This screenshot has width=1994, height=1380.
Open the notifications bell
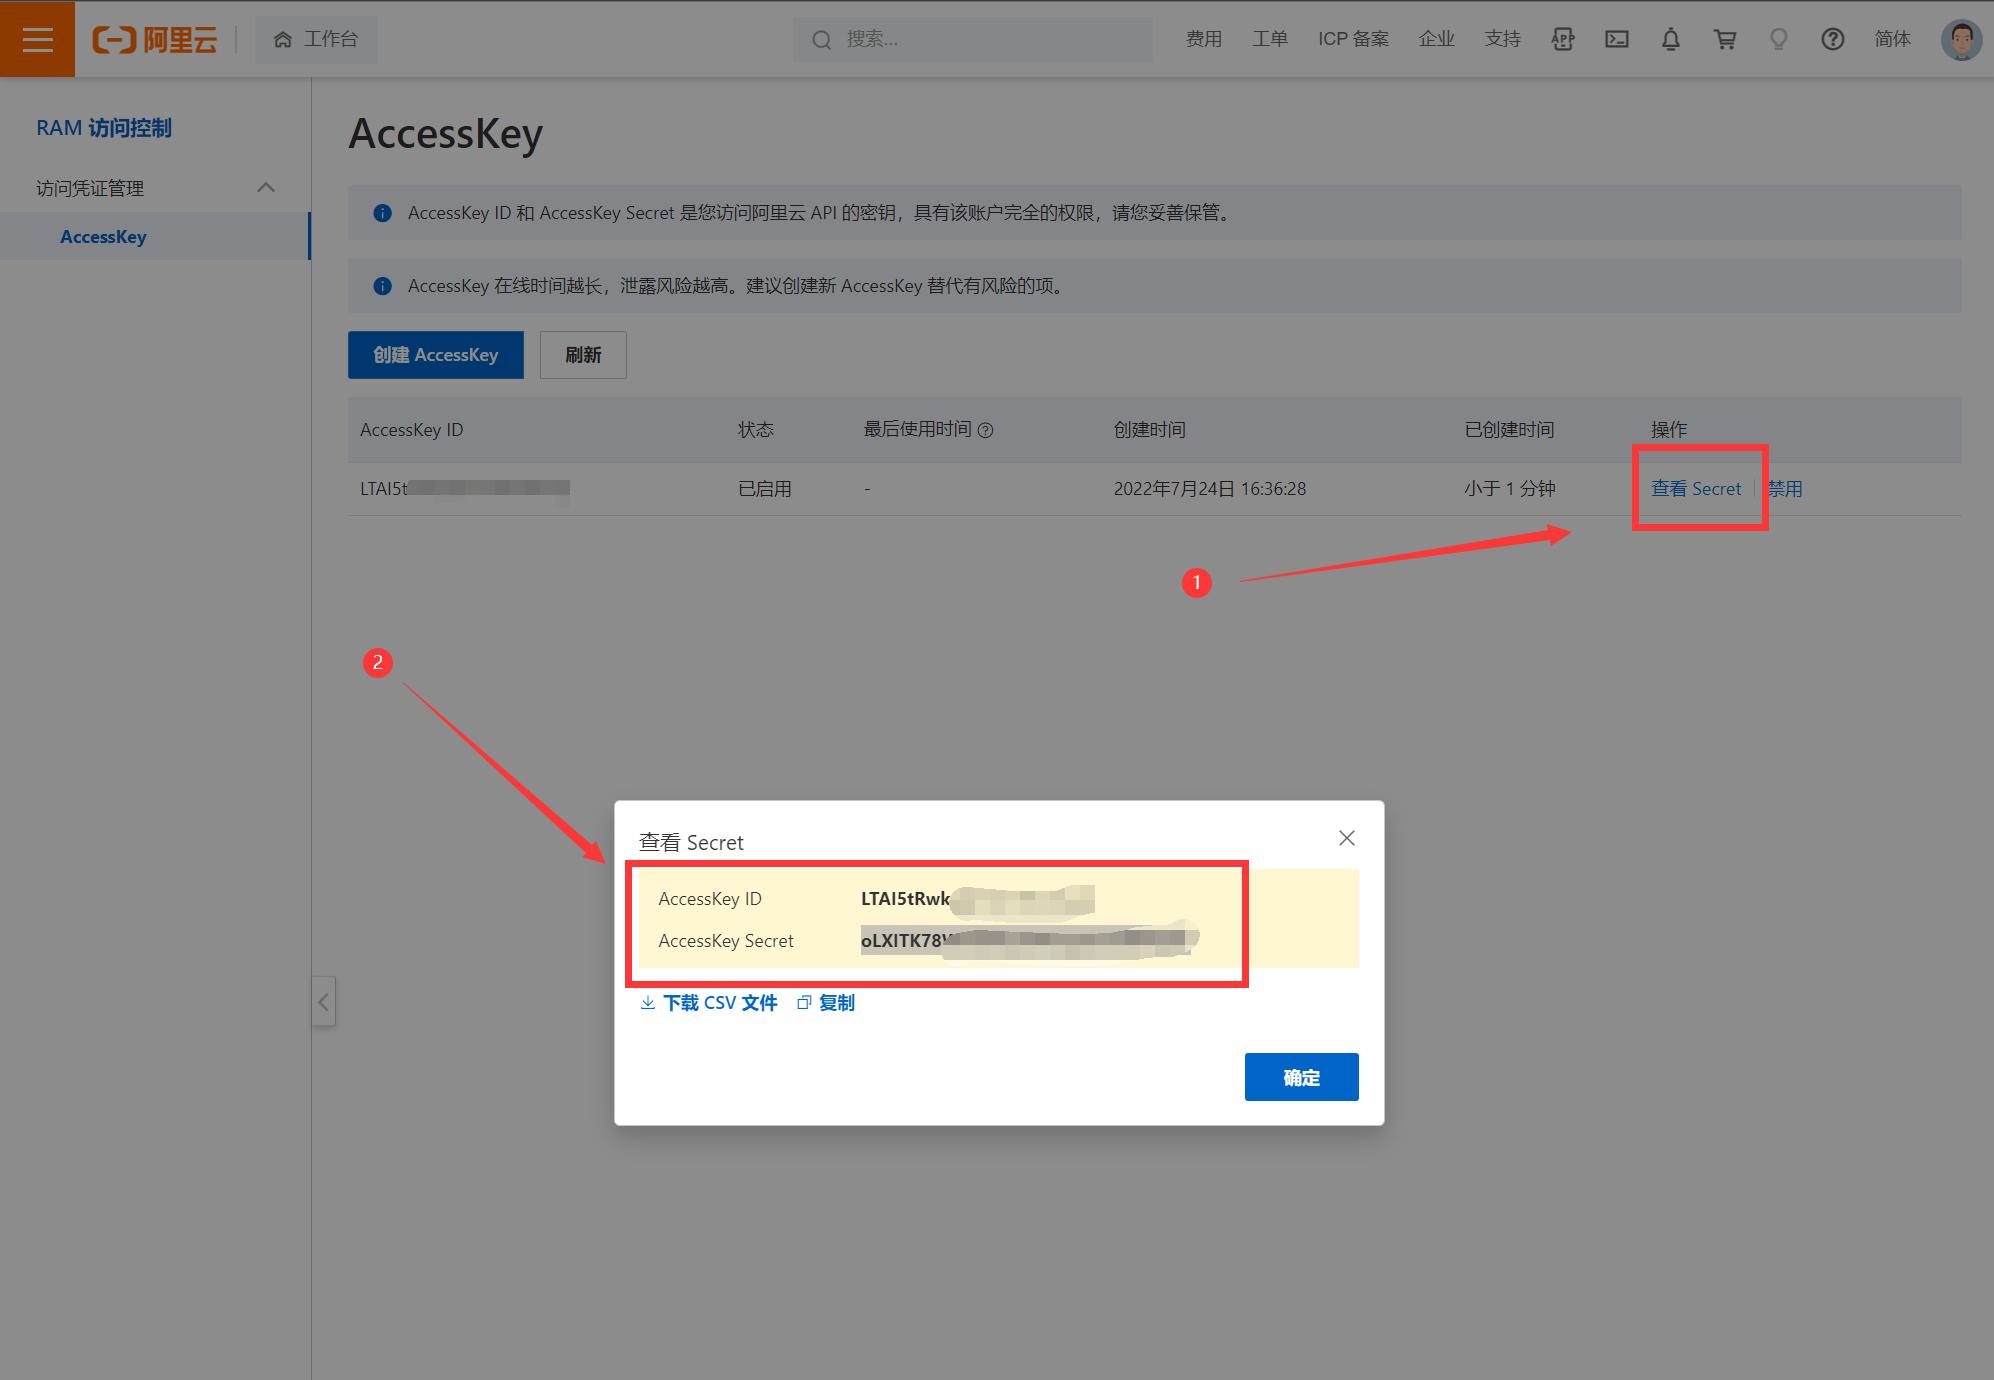tap(1670, 39)
